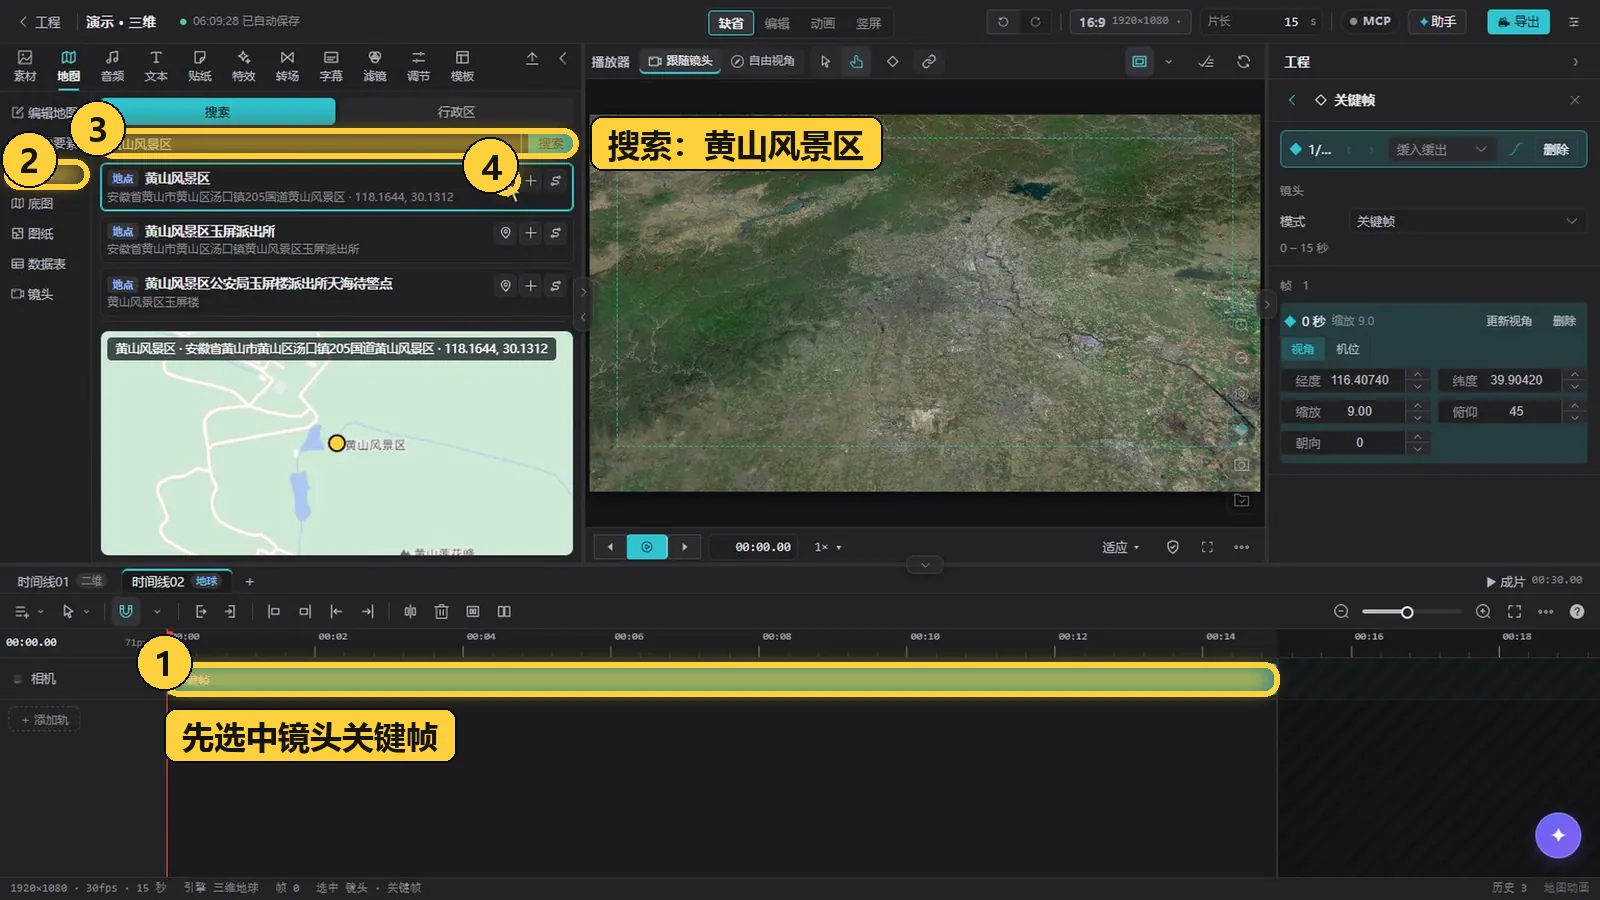
Task: Open the 模式 关键帧 mode dropdown
Action: (x=1466, y=221)
